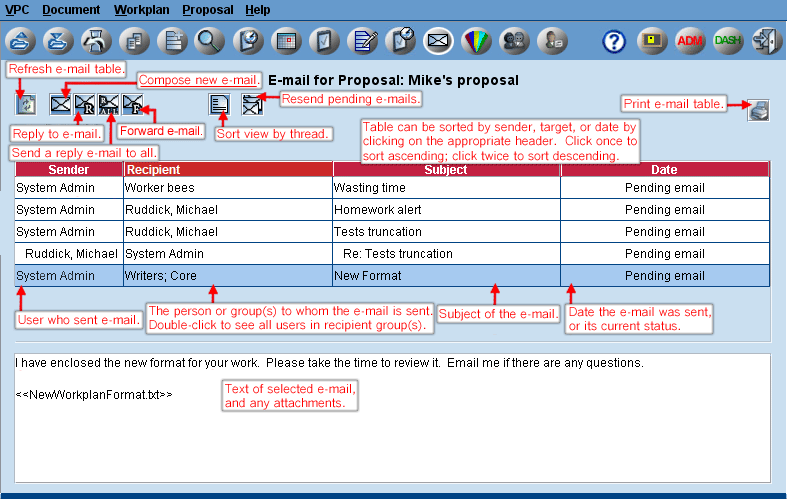
Task: Open the Workplan menu
Action: click(x=141, y=9)
